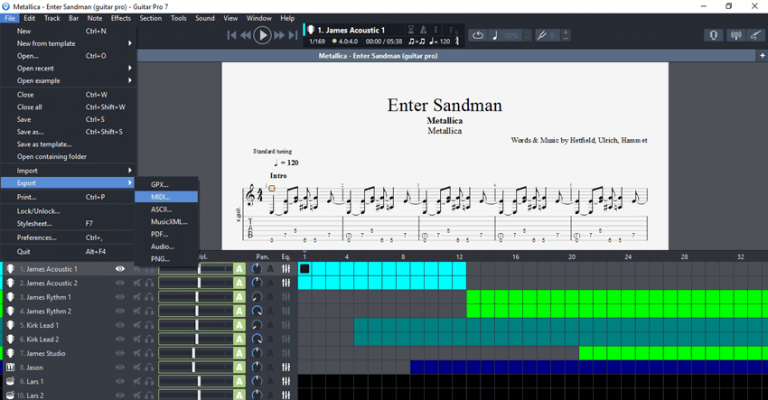This screenshot has width=768, height=400.
Task: Click the speaker mute icon on the James Rythm 1 track
Action: [x=137, y=297]
